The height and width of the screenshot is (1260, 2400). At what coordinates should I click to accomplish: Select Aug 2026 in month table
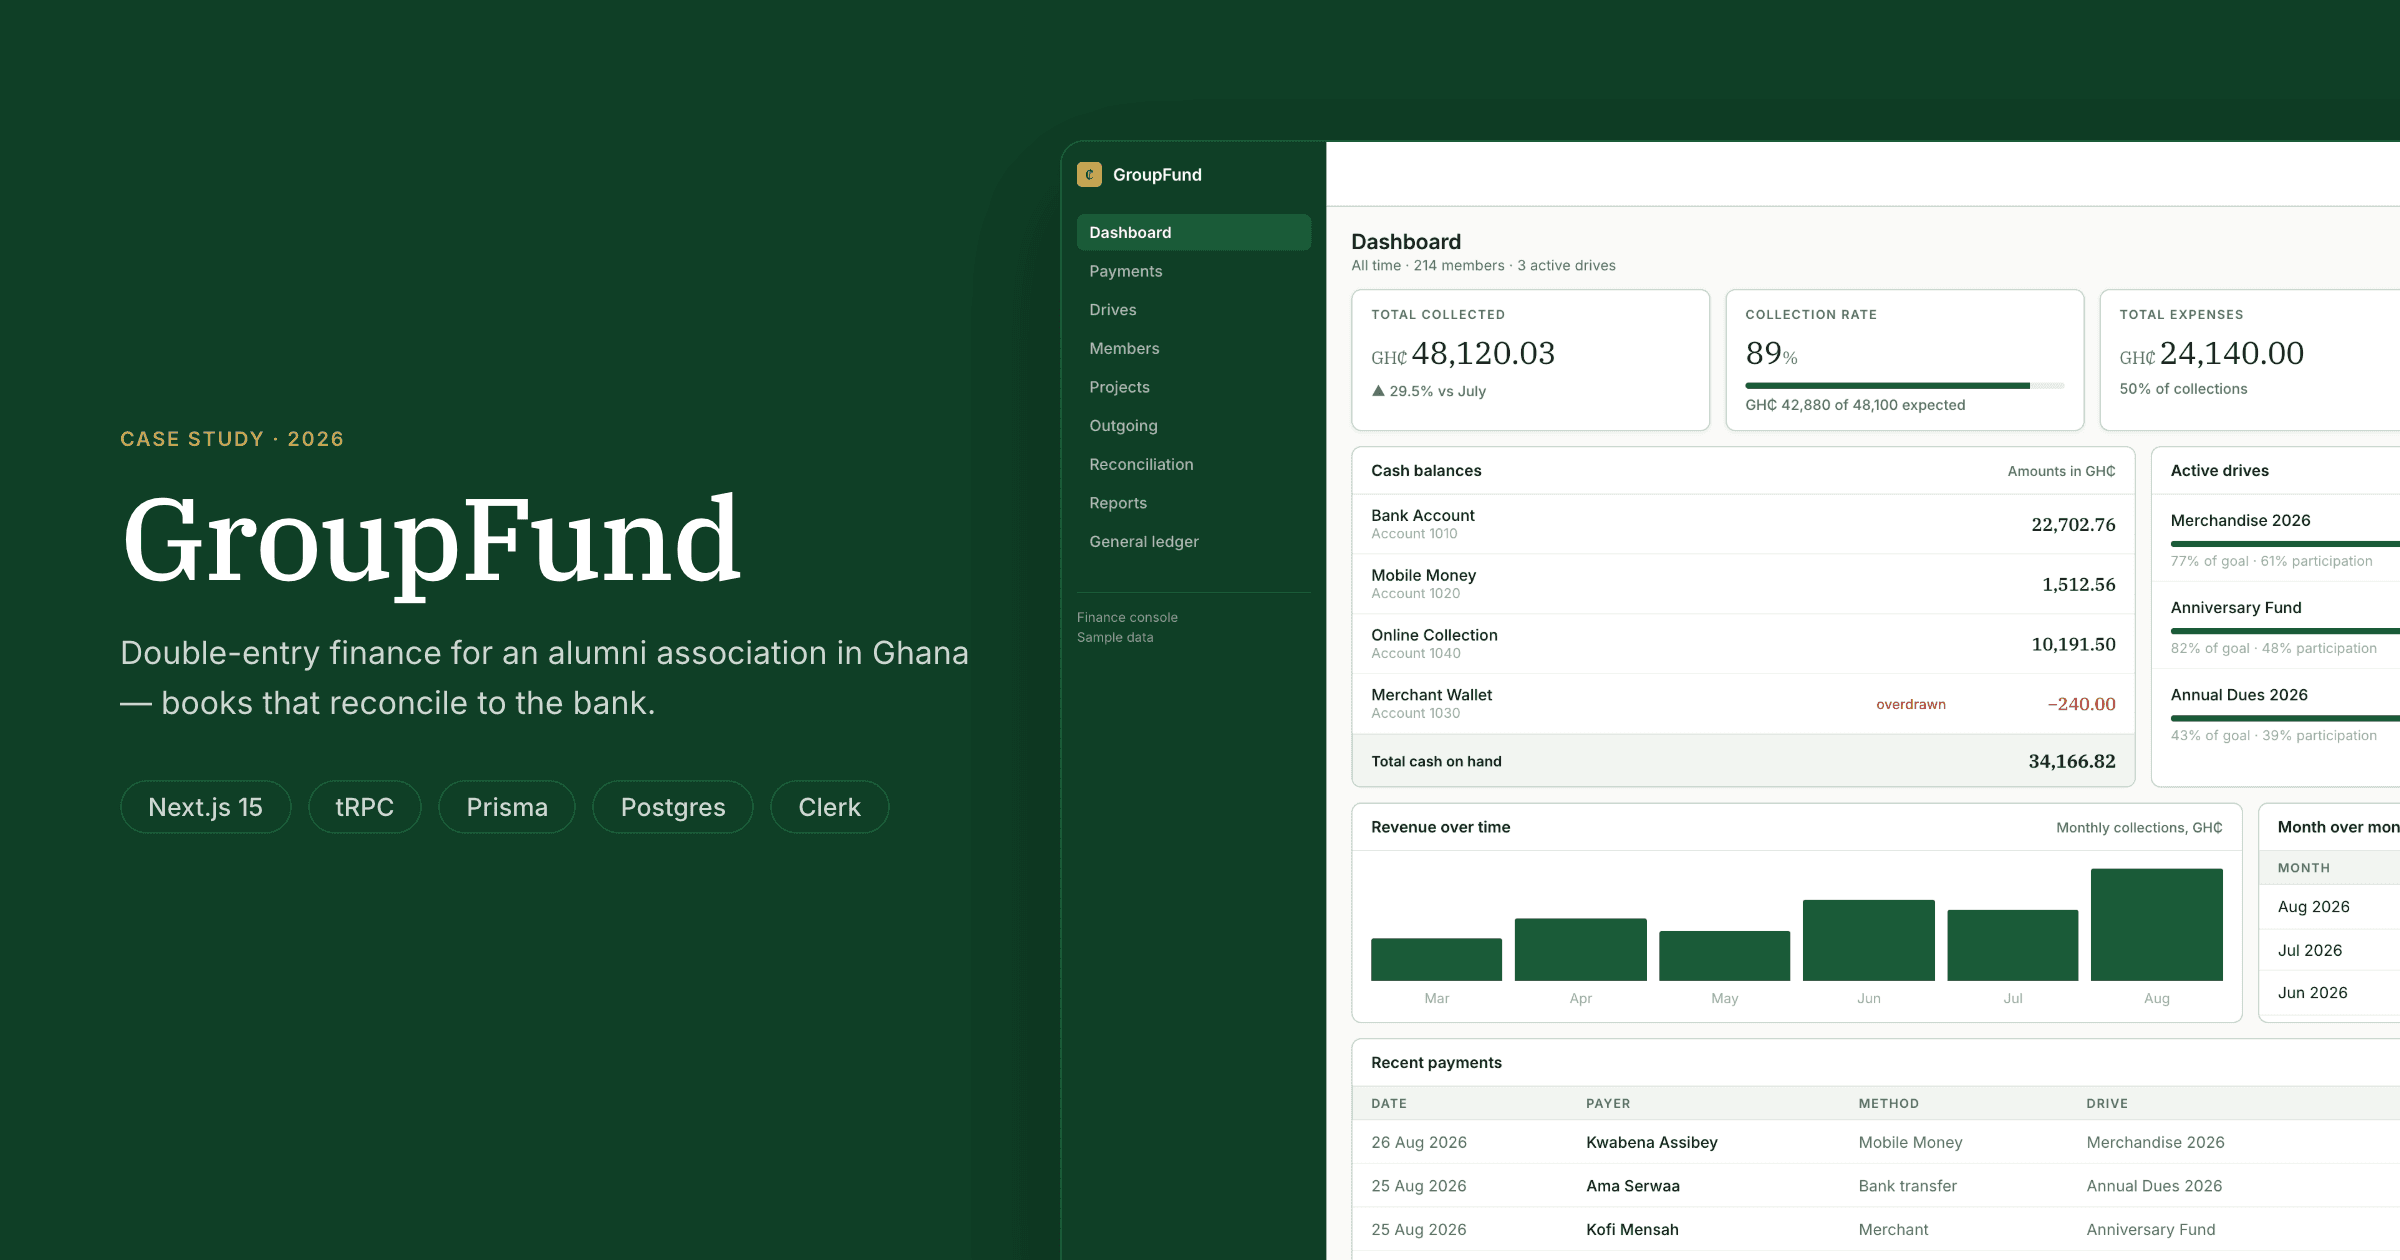tap(2329, 907)
